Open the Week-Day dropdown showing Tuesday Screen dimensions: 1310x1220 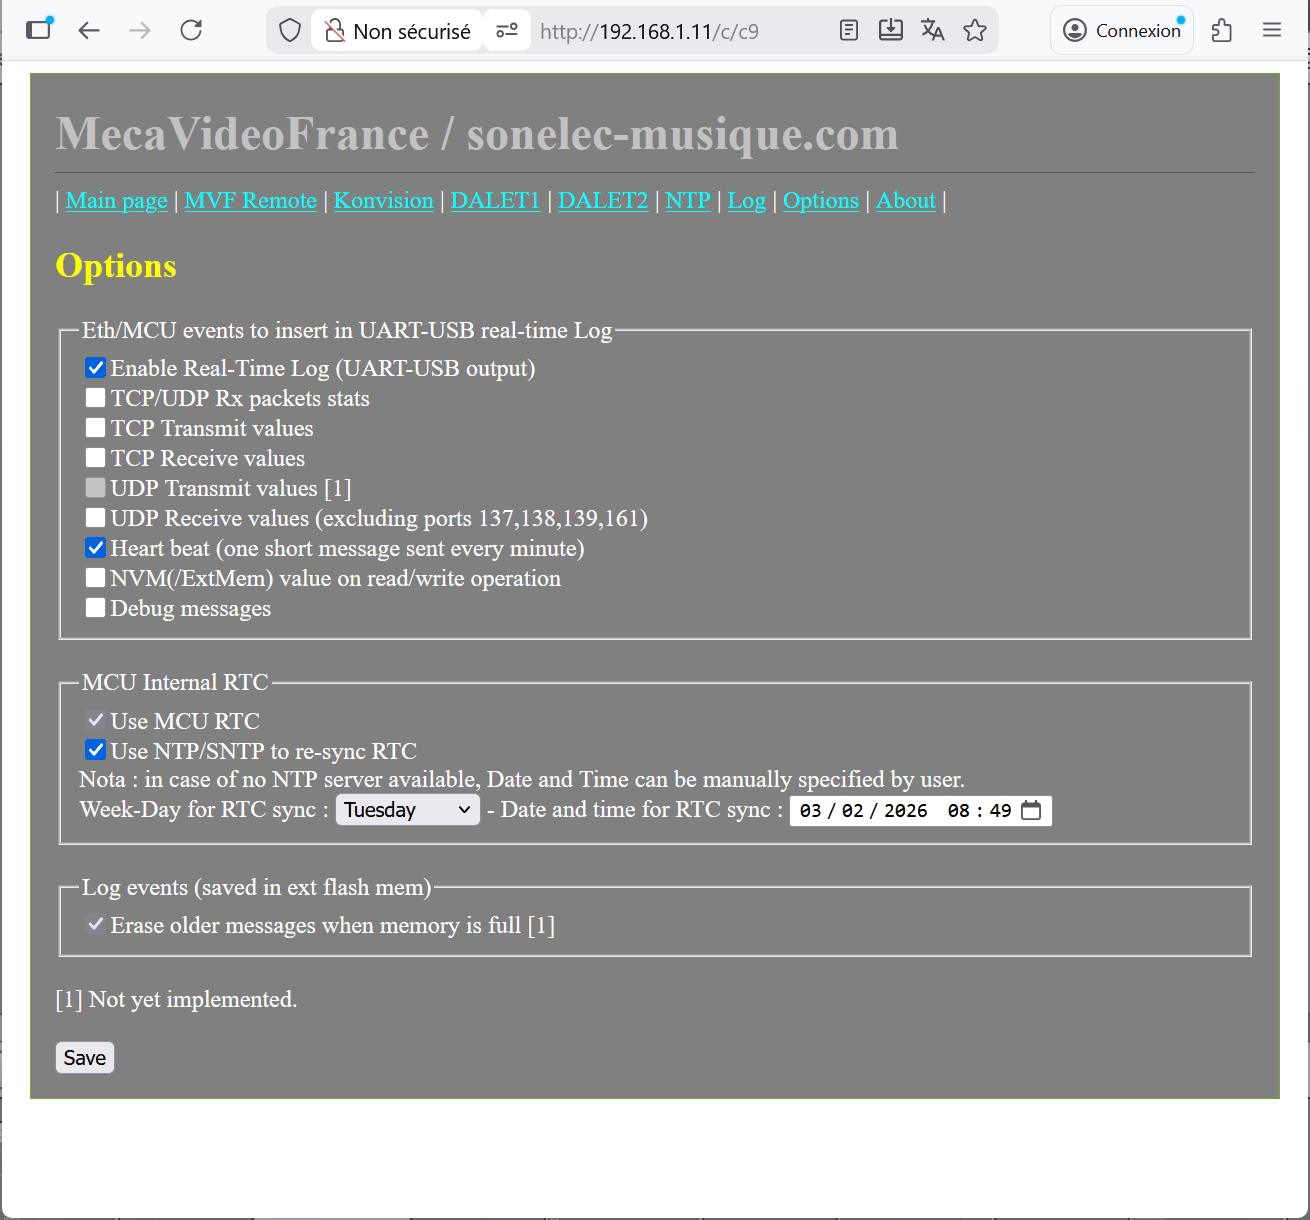tap(407, 810)
